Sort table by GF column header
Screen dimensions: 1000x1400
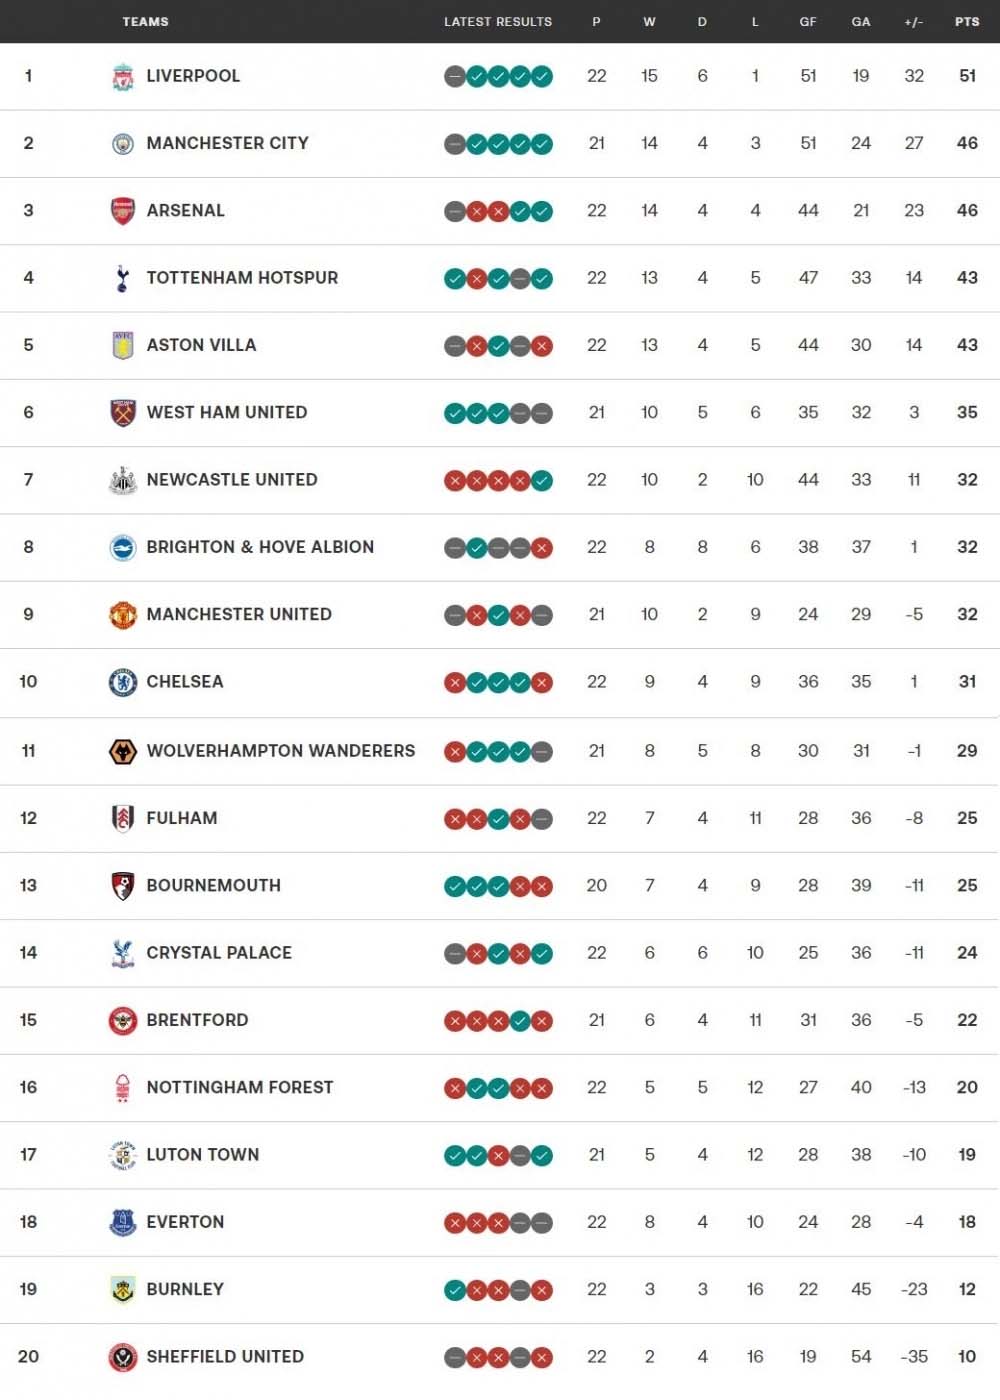pos(808,21)
